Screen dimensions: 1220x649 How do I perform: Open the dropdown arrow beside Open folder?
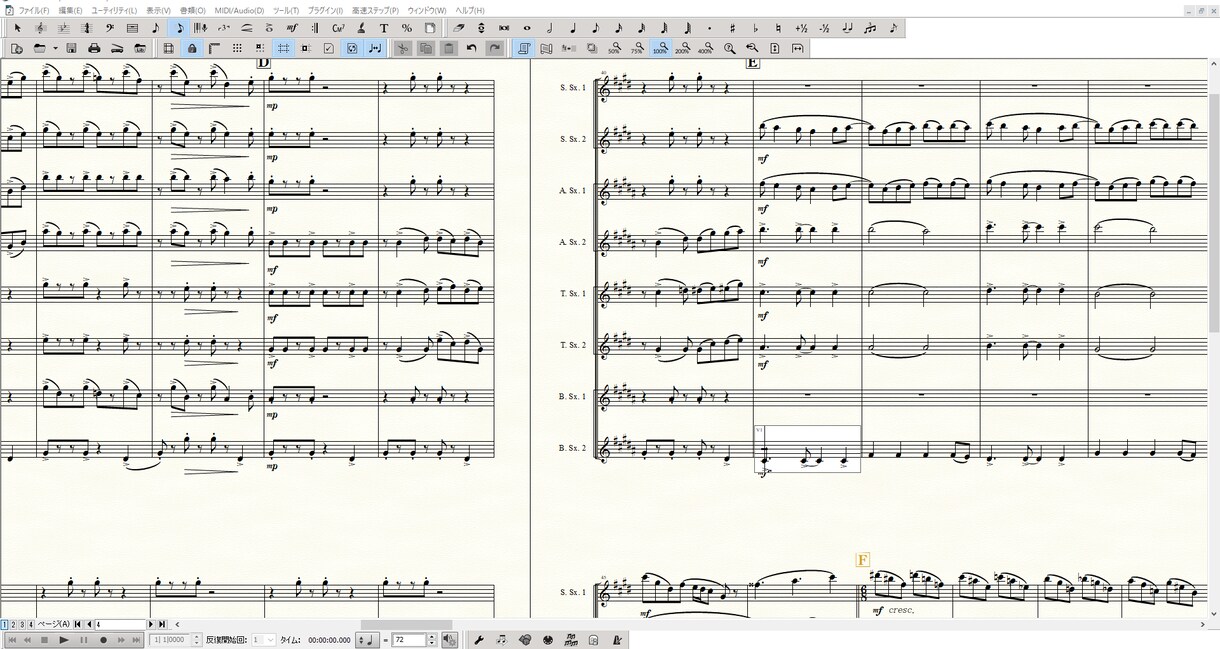[54, 48]
